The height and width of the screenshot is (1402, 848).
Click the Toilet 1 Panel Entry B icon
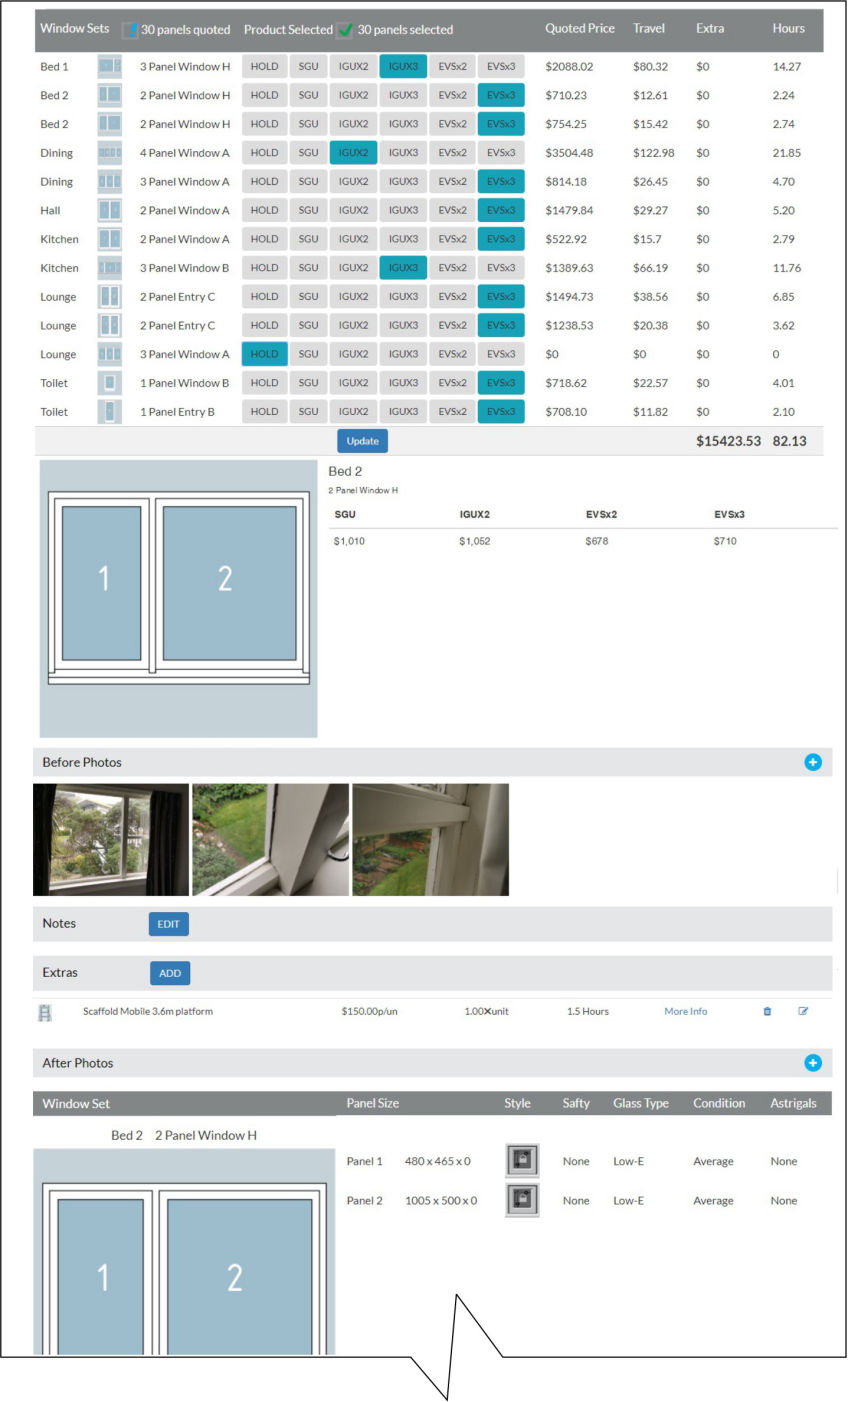point(109,411)
